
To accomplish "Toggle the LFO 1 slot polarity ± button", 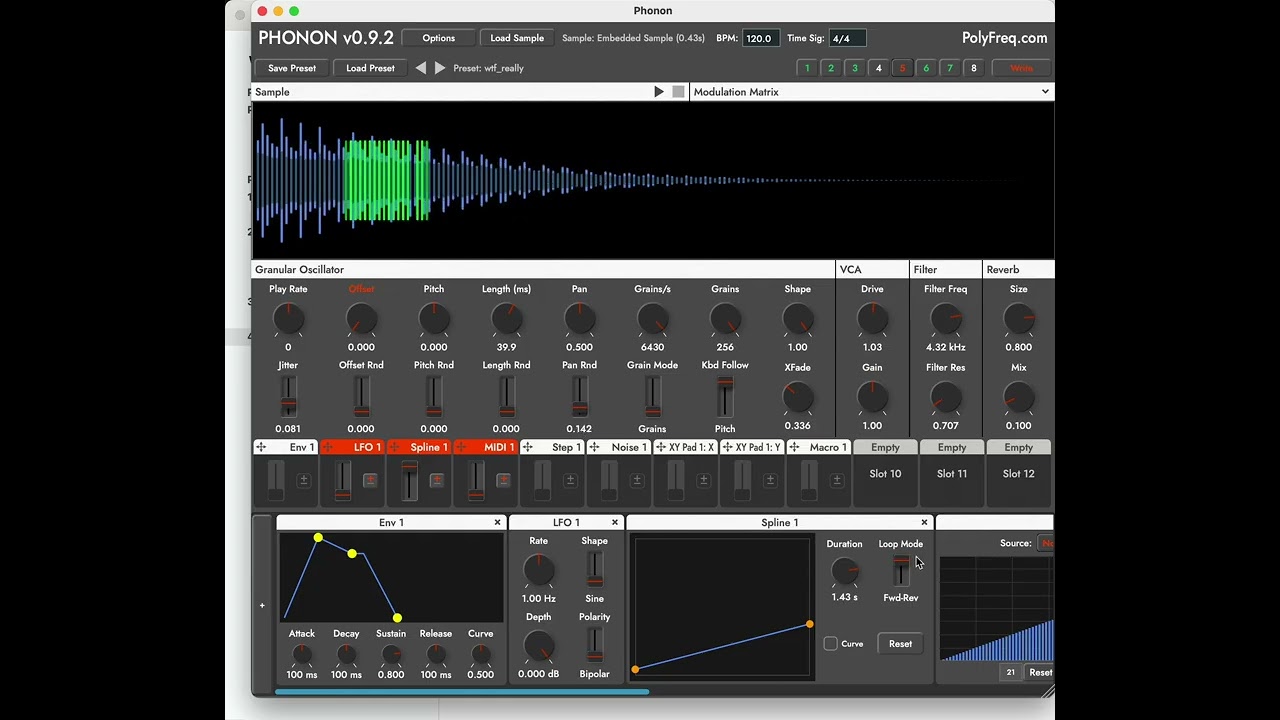I will tap(370, 480).
